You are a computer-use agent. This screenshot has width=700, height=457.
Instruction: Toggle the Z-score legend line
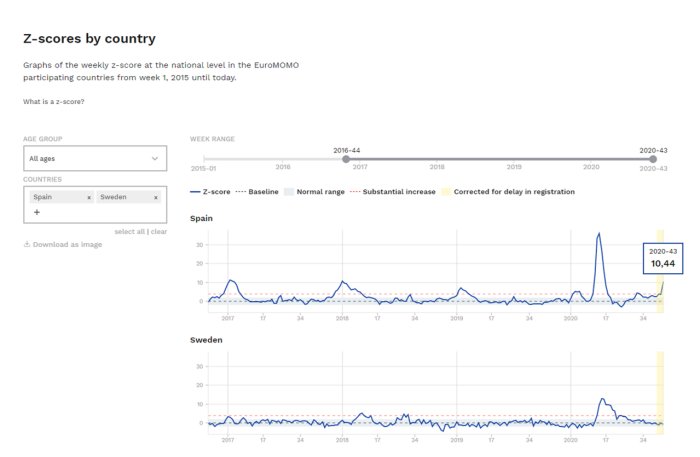(210, 192)
